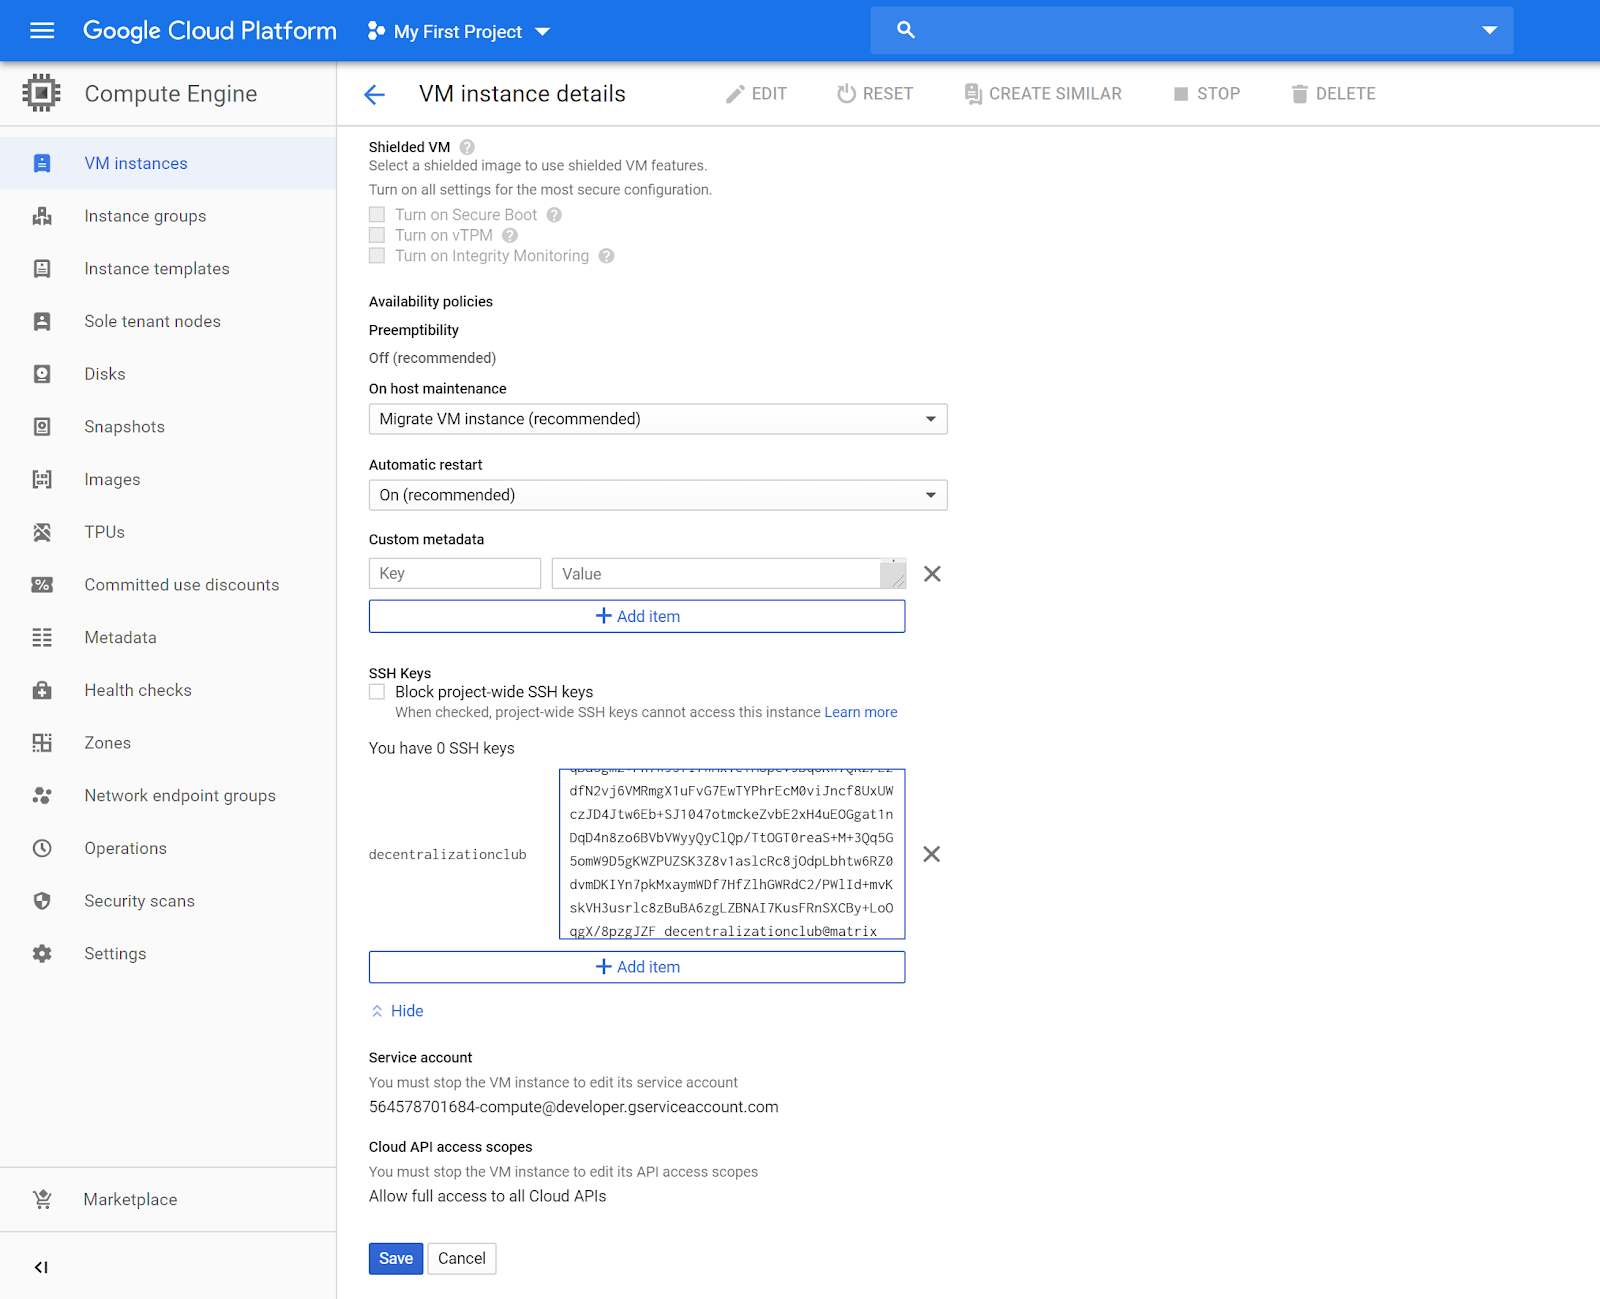Click the Instance templates icon

click(42, 269)
